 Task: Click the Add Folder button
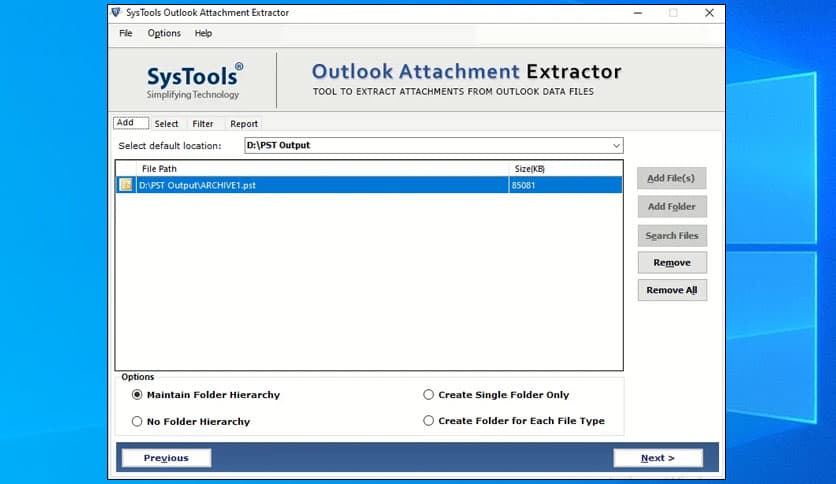coord(672,206)
